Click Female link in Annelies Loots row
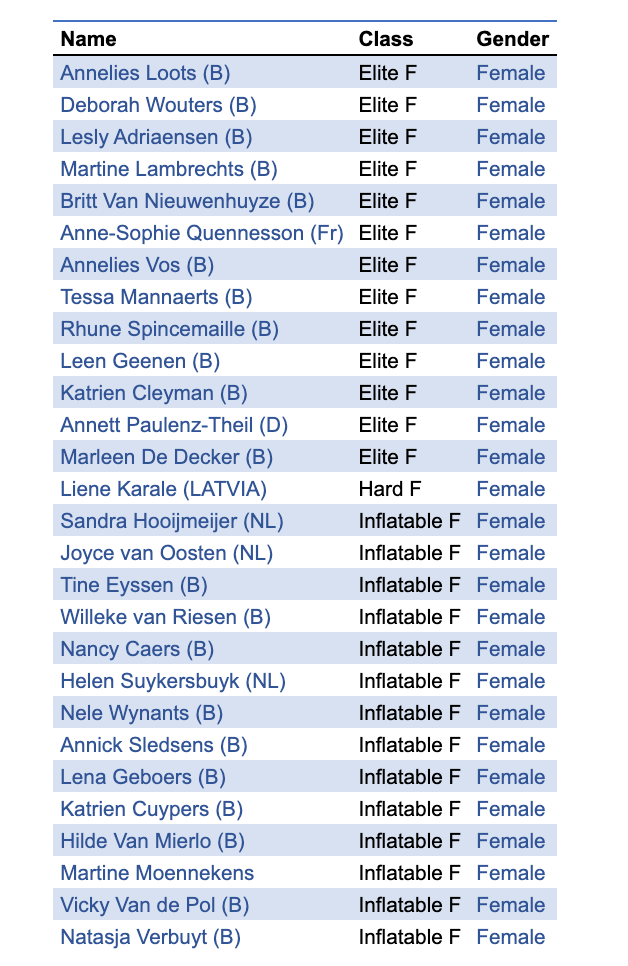628x966 pixels. click(x=510, y=73)
